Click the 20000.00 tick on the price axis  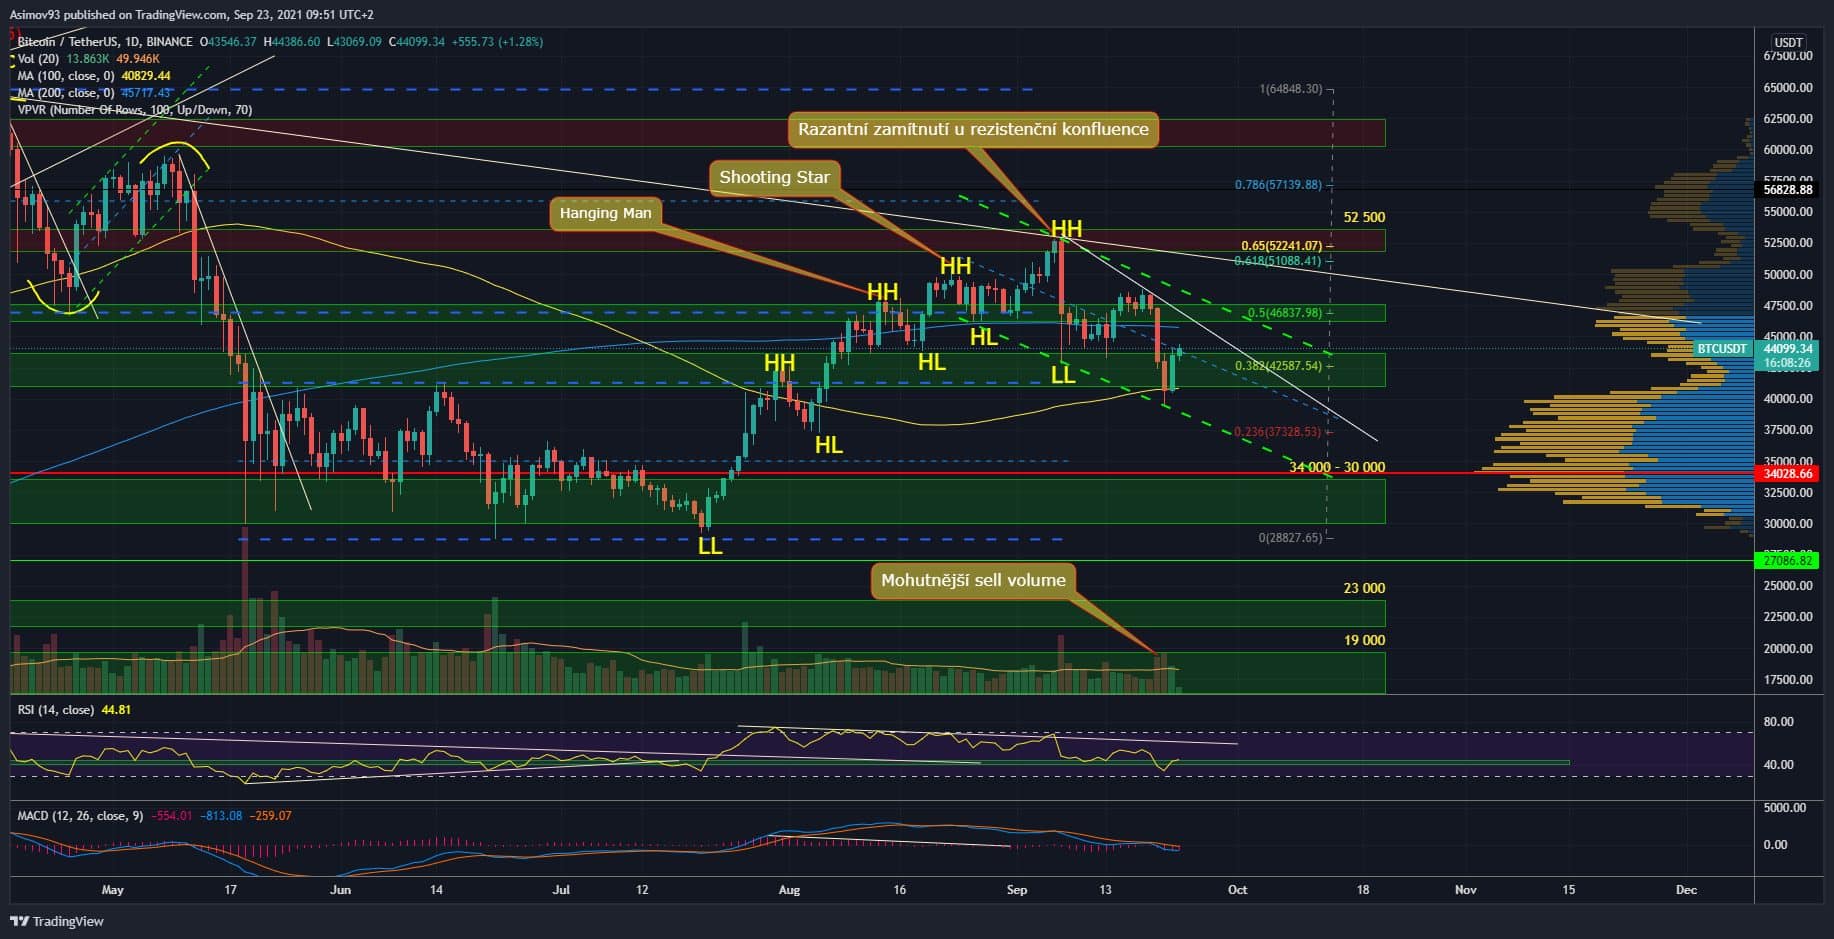[x=1788, y=649]
